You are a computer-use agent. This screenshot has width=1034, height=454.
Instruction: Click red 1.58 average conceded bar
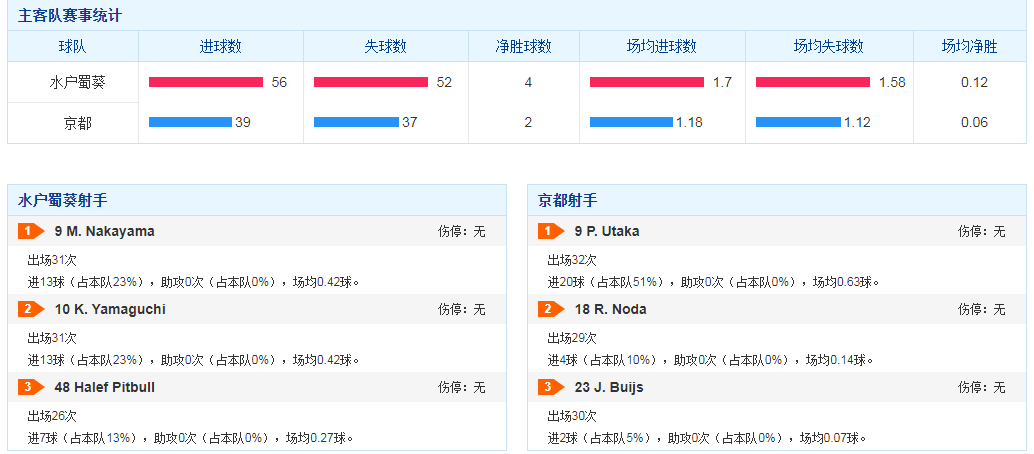(813, 82)
